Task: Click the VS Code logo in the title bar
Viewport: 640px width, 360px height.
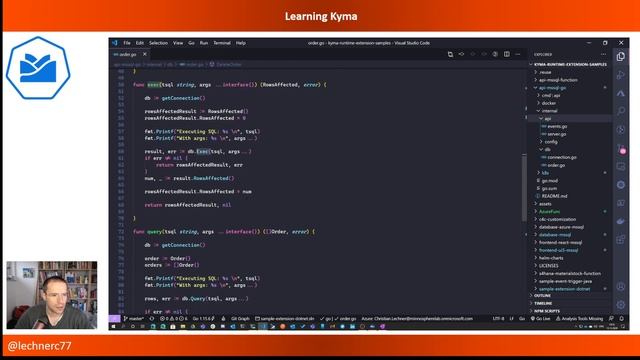Action: (x=115, y=43)
